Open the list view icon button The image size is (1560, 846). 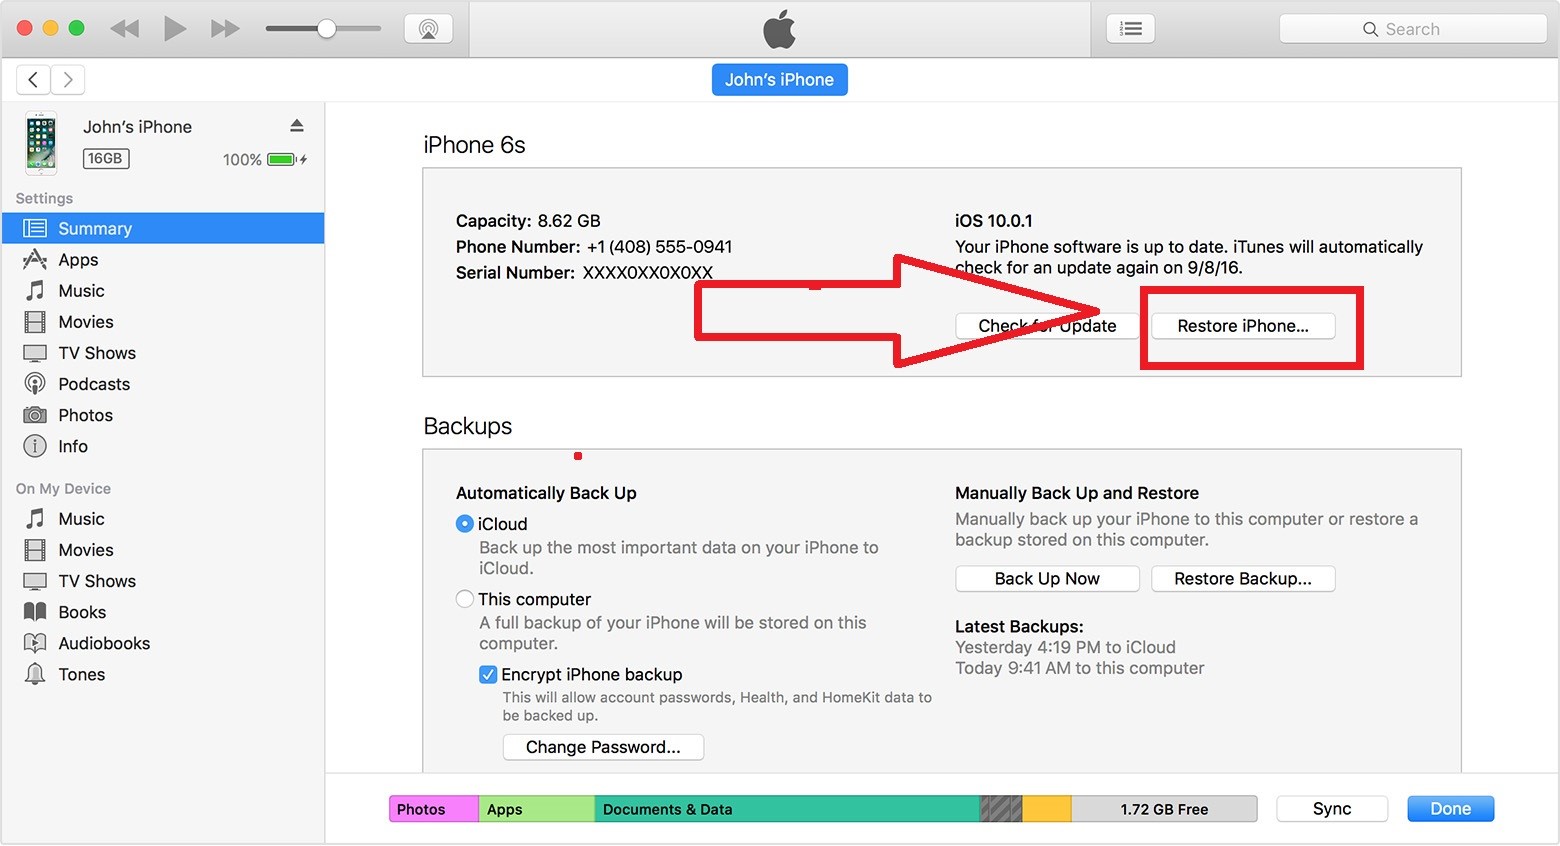[1131, 29]
